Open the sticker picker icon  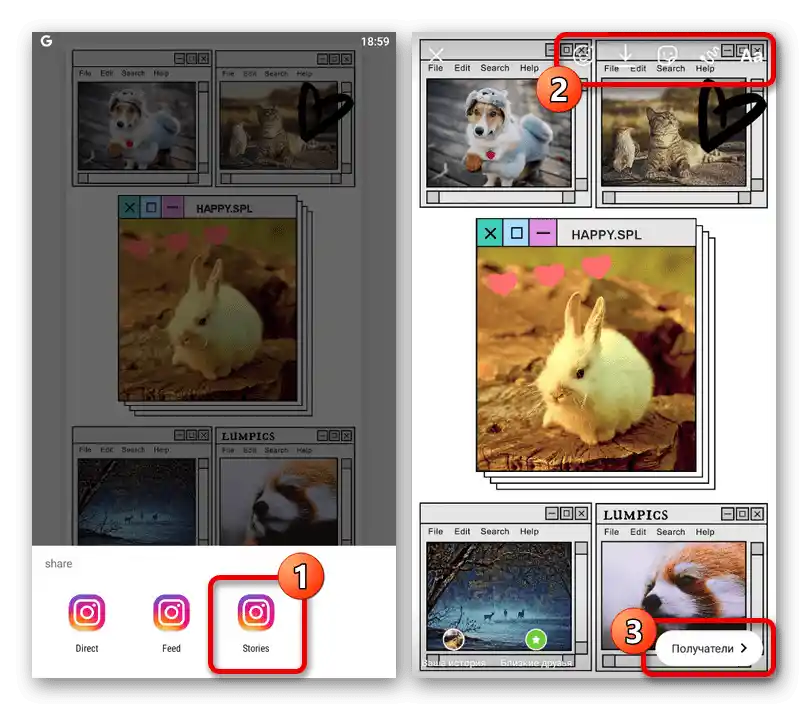coord(667,55)
